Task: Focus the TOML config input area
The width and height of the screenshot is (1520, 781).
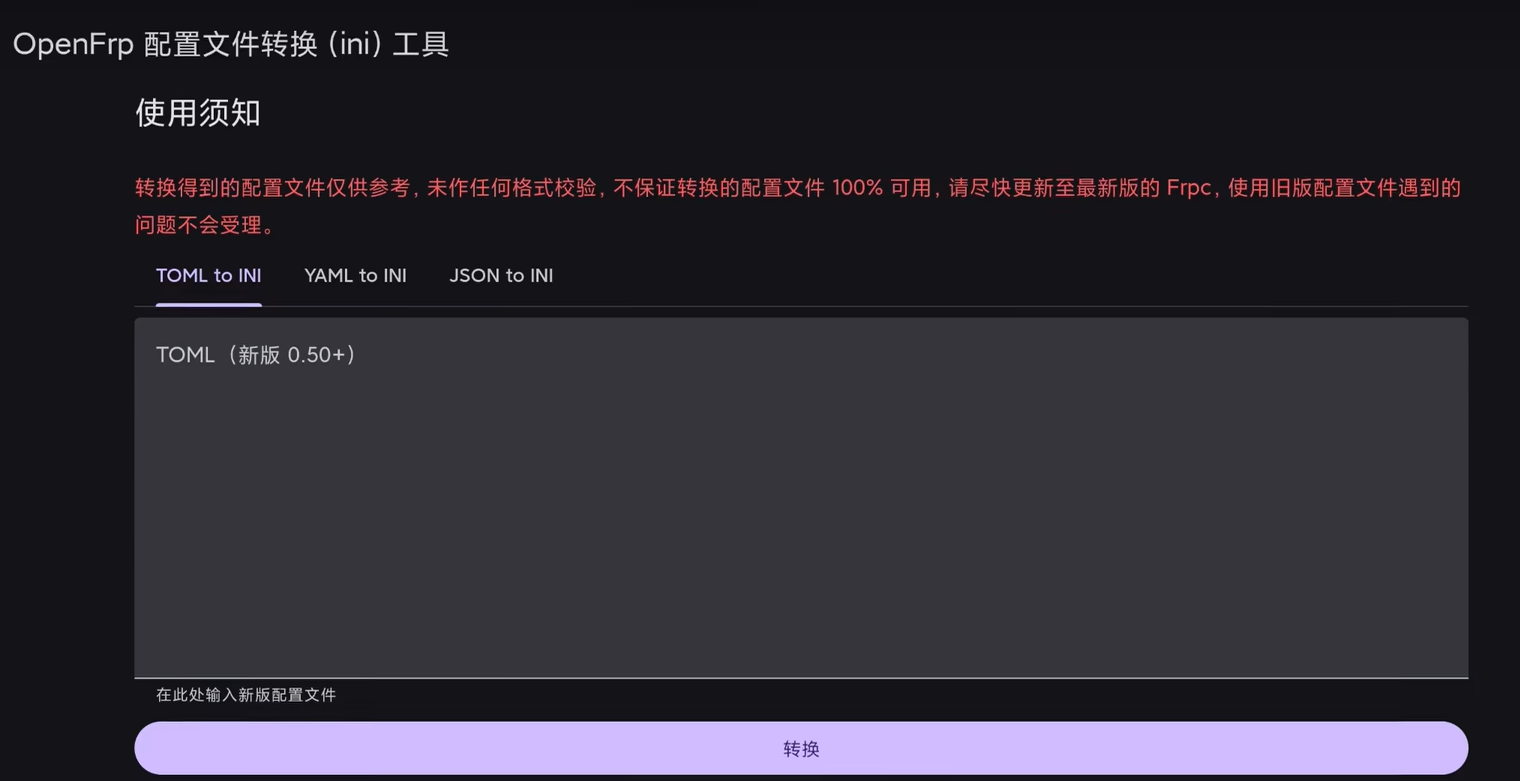Action: [x=801, y=498]
